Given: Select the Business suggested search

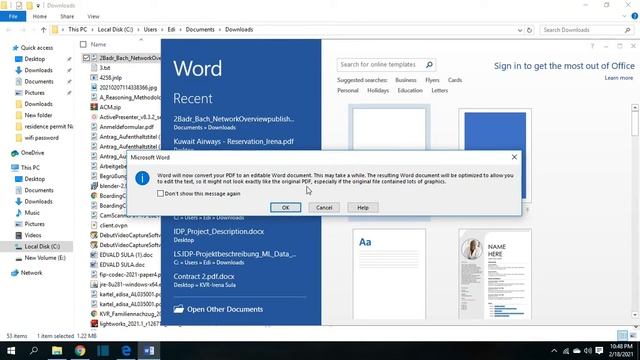Looking at the screenshot, I should tap(405, 80).
